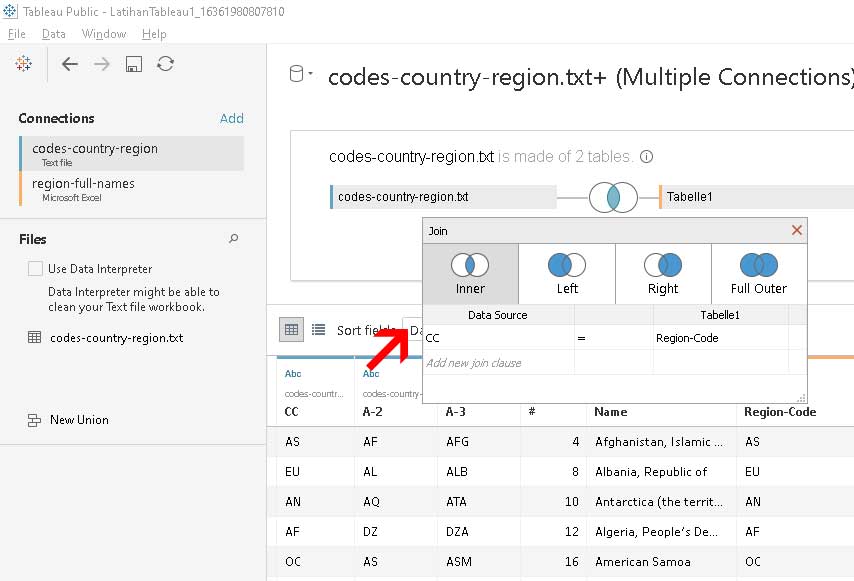Select the Name column header
The image size is (854, 581).
611,412
